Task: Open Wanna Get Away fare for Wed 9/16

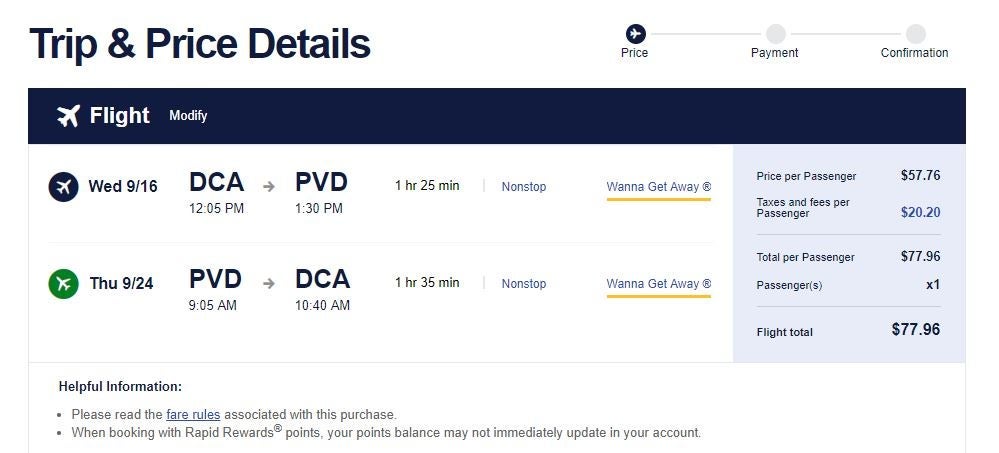Action: [x=658, y=187]
